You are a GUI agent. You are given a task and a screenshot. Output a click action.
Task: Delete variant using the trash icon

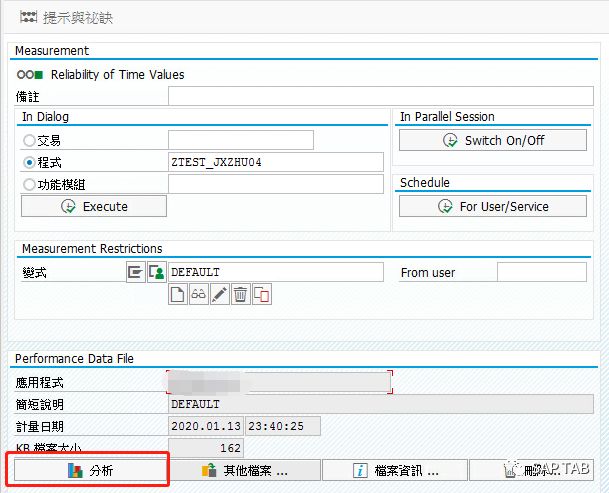241,294
